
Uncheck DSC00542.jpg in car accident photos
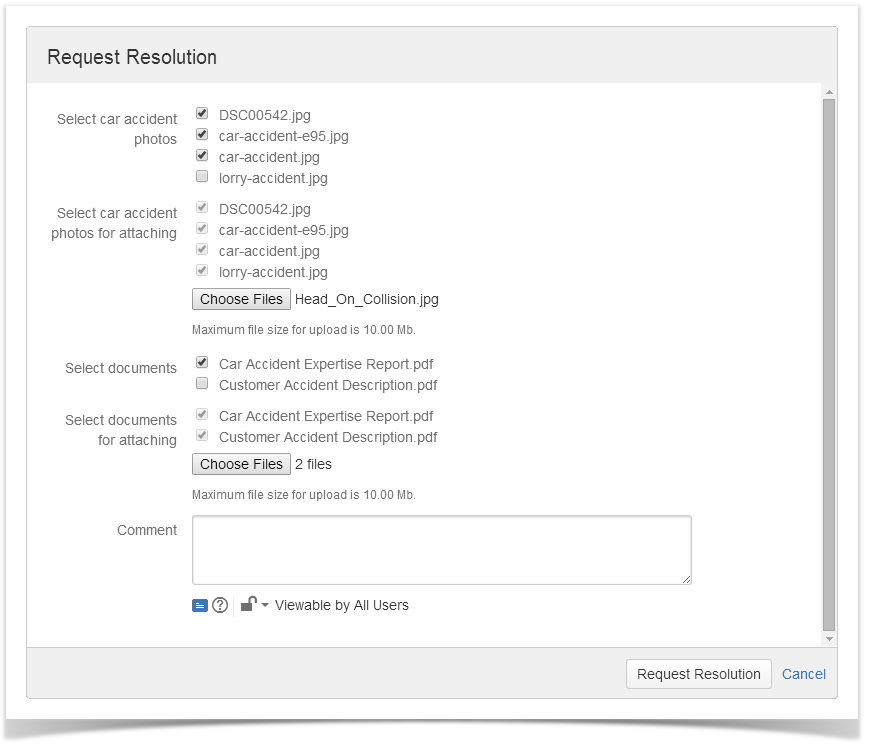202,113
